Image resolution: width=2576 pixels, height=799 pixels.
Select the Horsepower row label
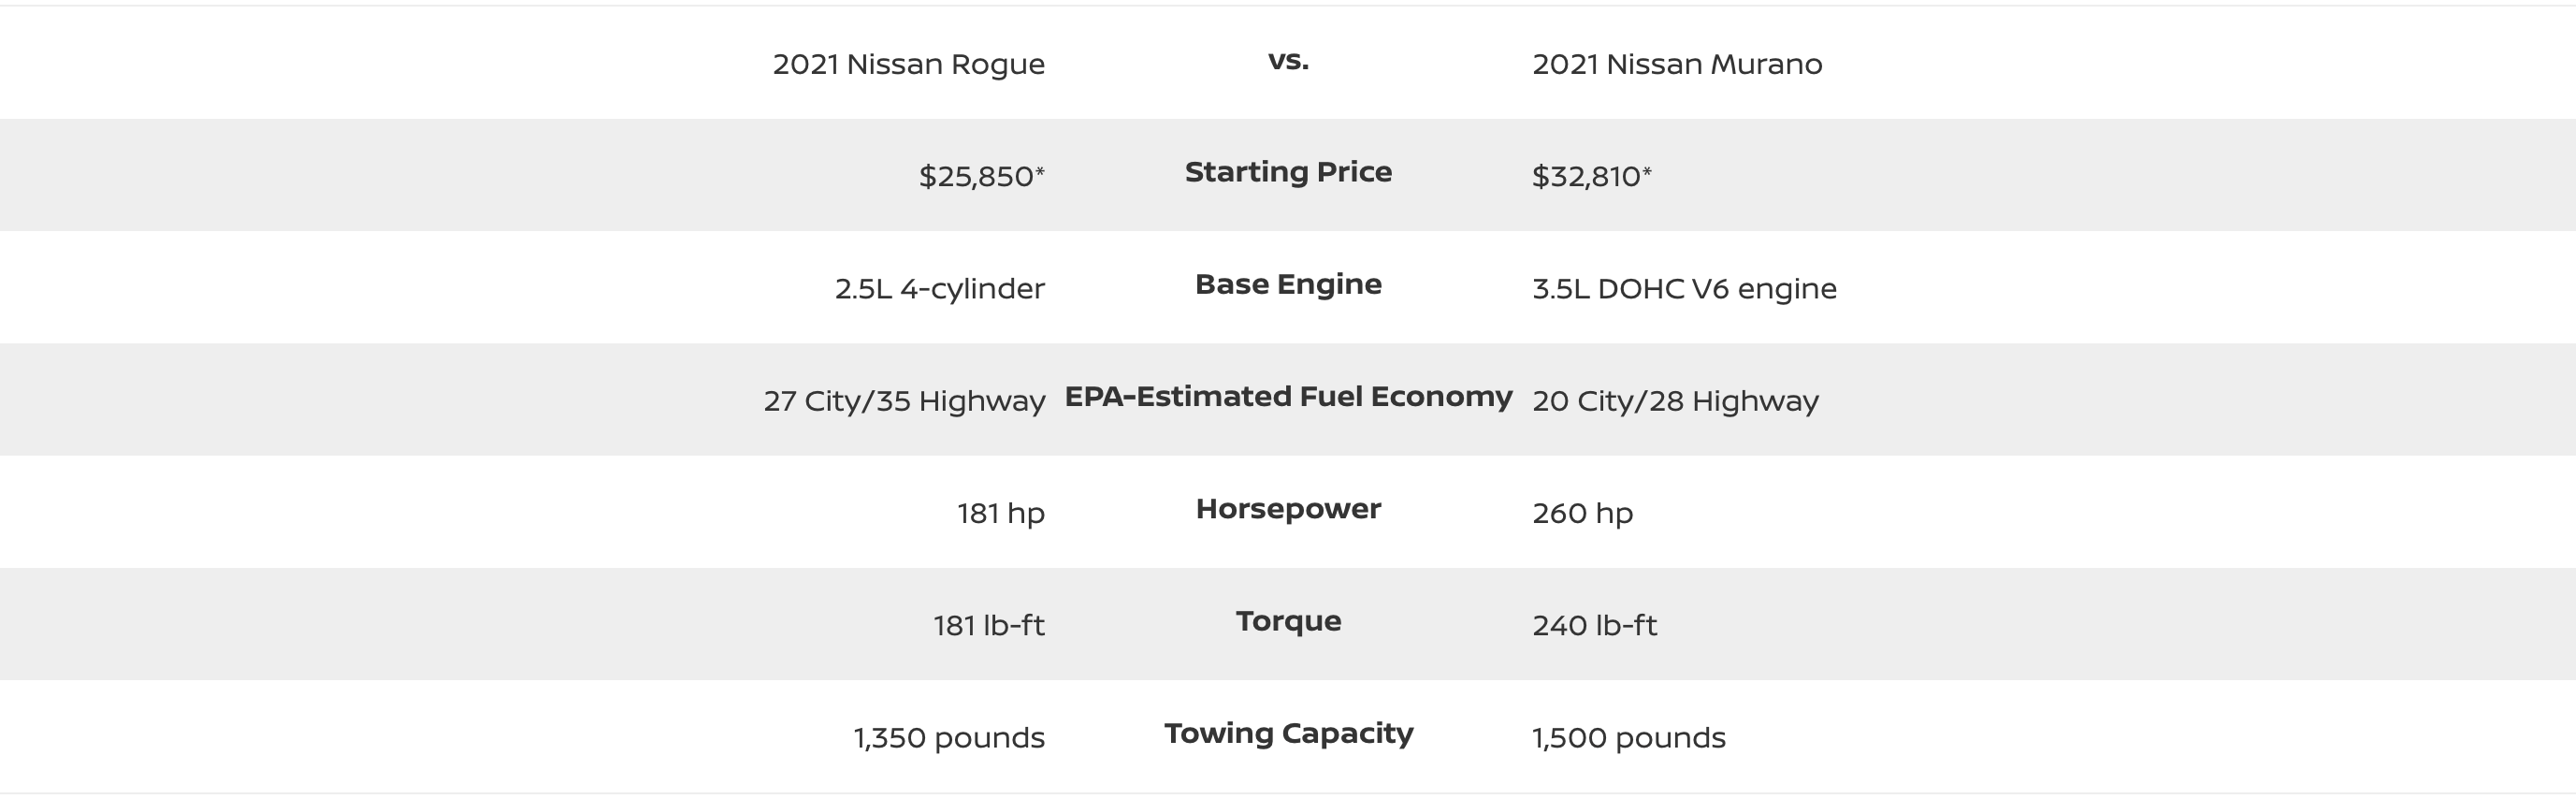tap(1288, 509)
